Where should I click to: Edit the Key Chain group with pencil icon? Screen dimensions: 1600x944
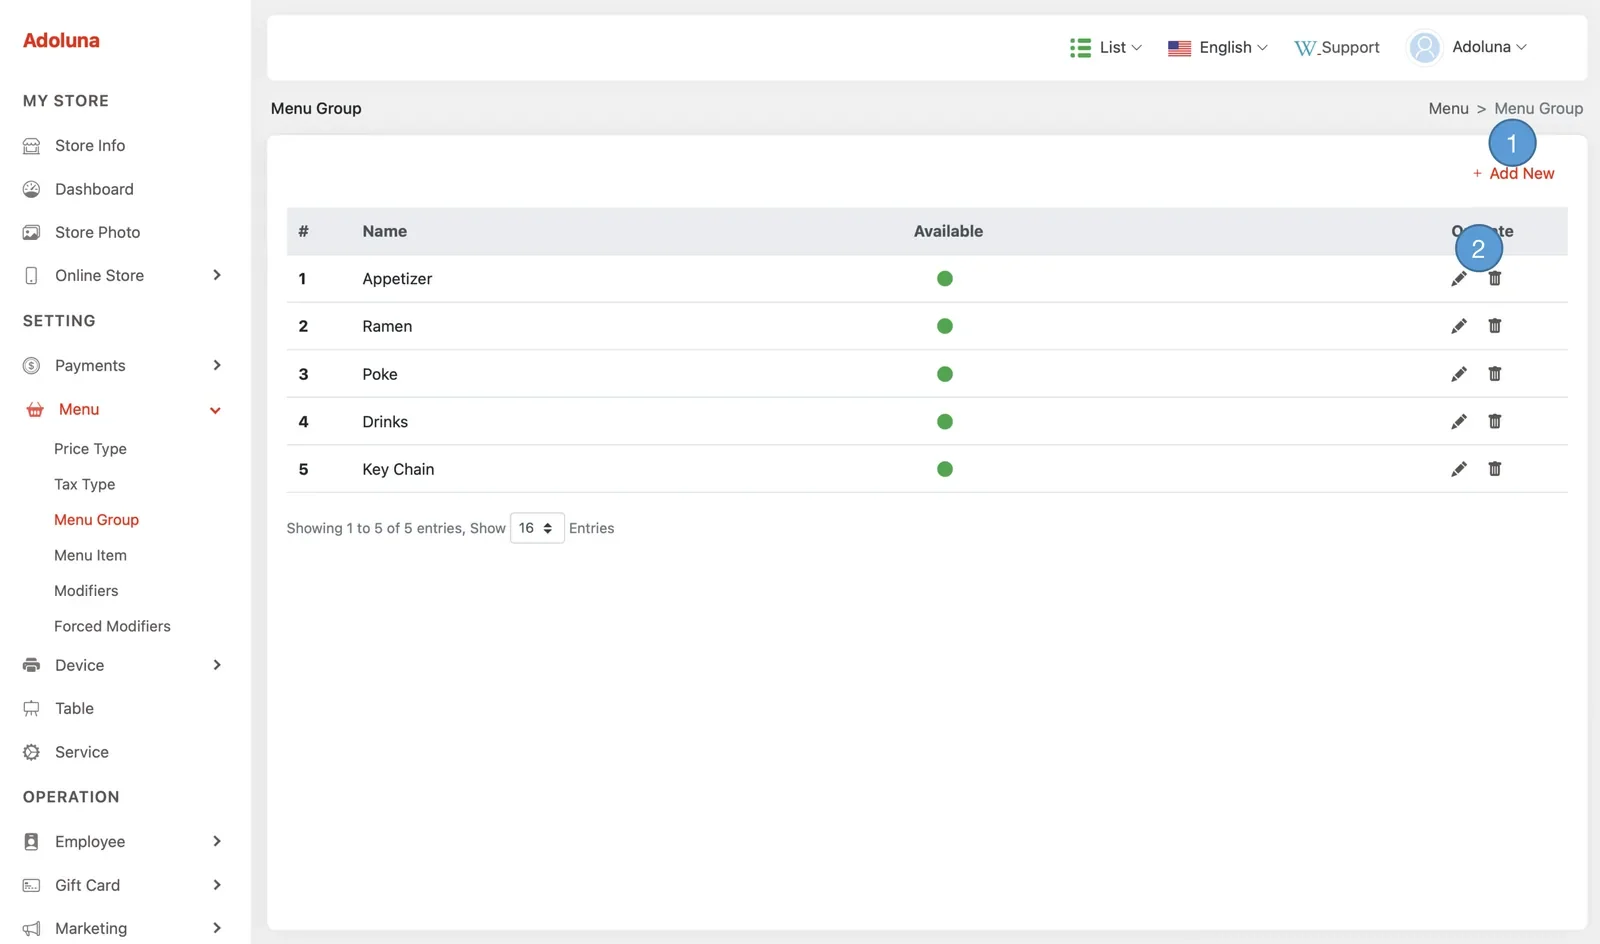coord(1459,469)
